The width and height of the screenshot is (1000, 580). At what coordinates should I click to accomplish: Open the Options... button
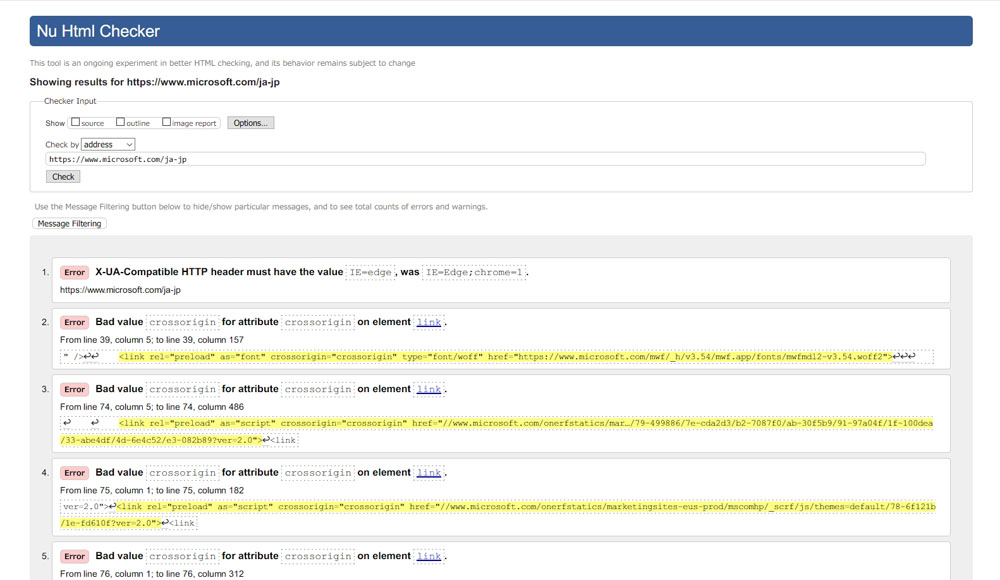[x=251, y=123]
